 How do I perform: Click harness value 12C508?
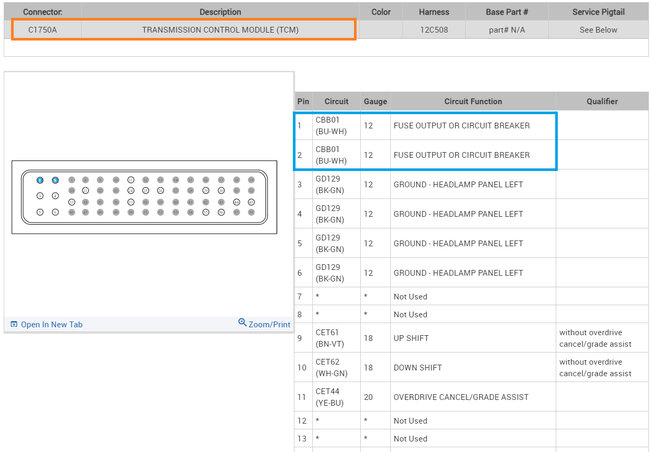tap(434, 30)
